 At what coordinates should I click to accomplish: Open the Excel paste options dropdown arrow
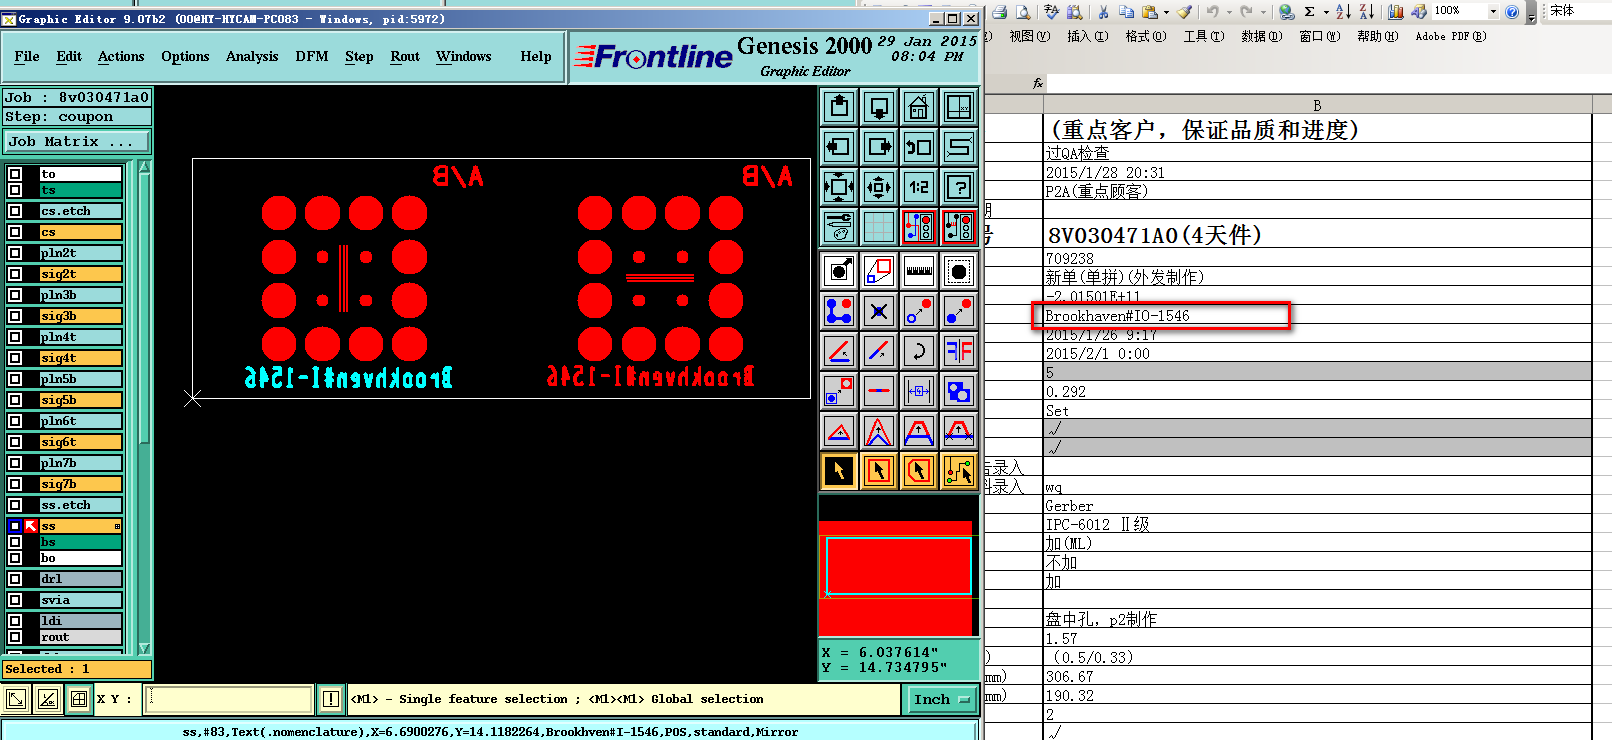click(1166, 12)
